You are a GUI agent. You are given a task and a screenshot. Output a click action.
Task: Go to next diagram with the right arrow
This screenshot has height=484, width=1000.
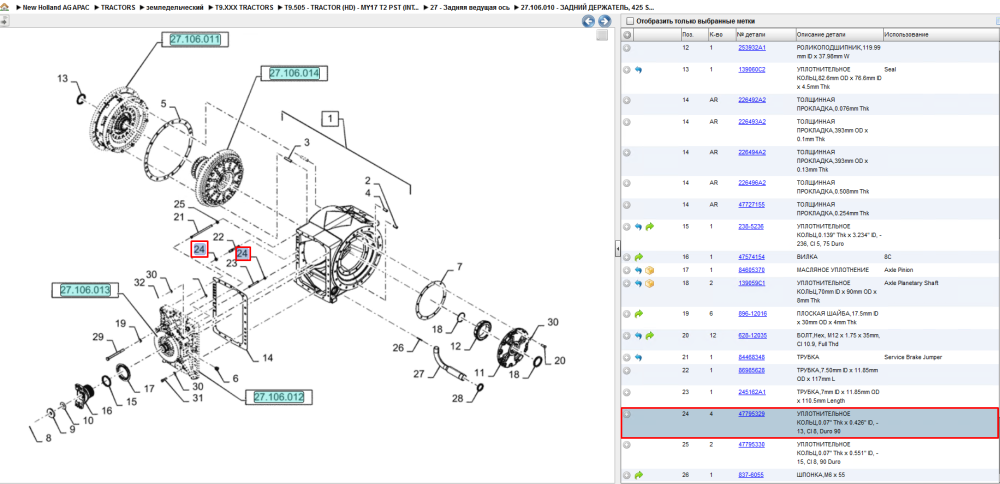pos(604,21)
